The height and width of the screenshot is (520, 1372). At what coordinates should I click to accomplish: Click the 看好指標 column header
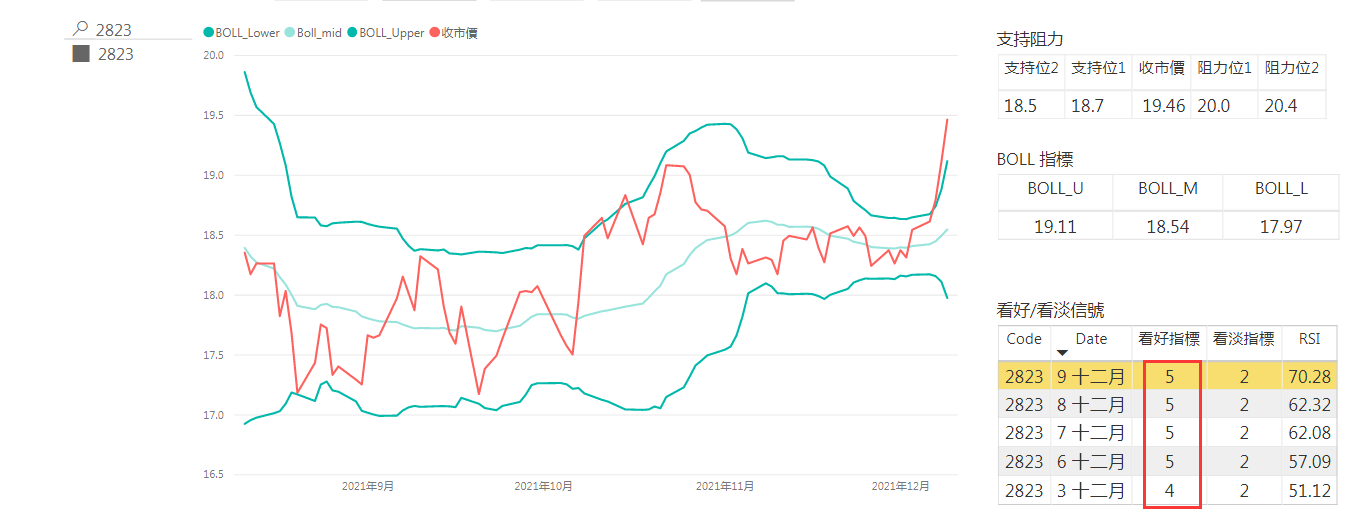click(1169, 339)
